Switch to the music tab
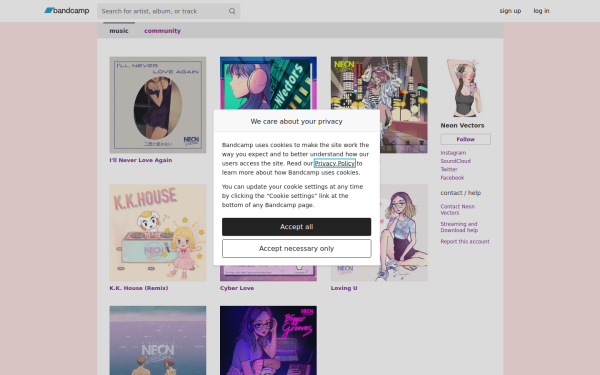Viewport: 600px width, 375px height. coord(119,31)
